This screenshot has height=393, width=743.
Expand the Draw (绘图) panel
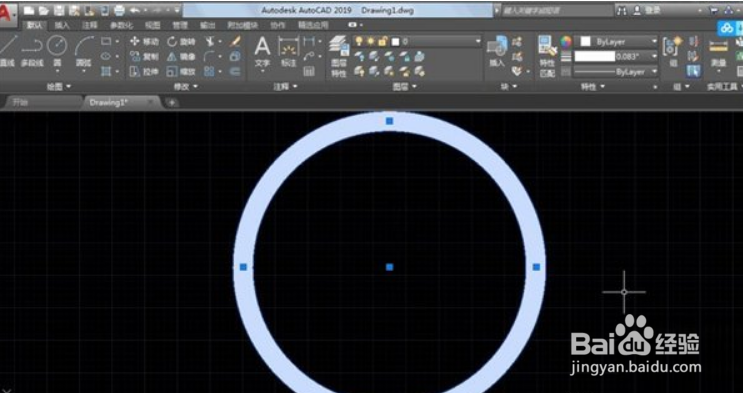pyautogui.click(x=59, y=87)
